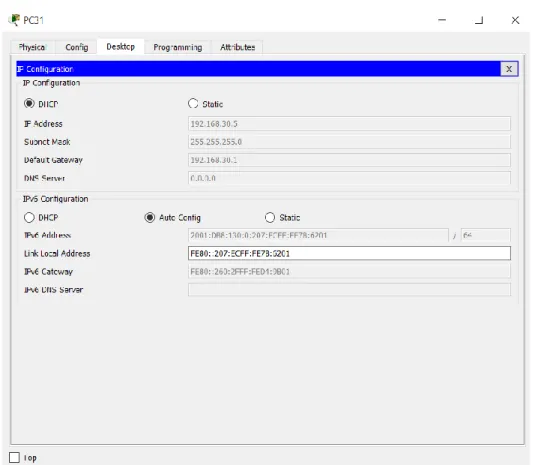Click the Subnet Mask field
The width and height of the screenshot is (535, 465).
pos(349,142)
